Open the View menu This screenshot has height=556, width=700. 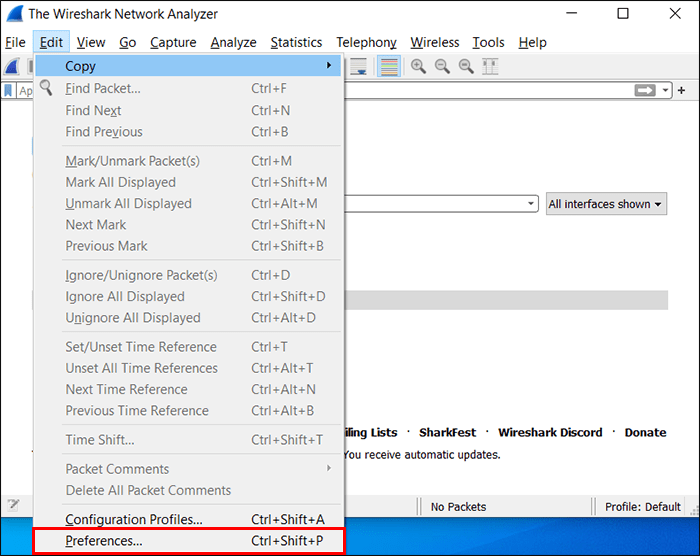pos(91,42)
